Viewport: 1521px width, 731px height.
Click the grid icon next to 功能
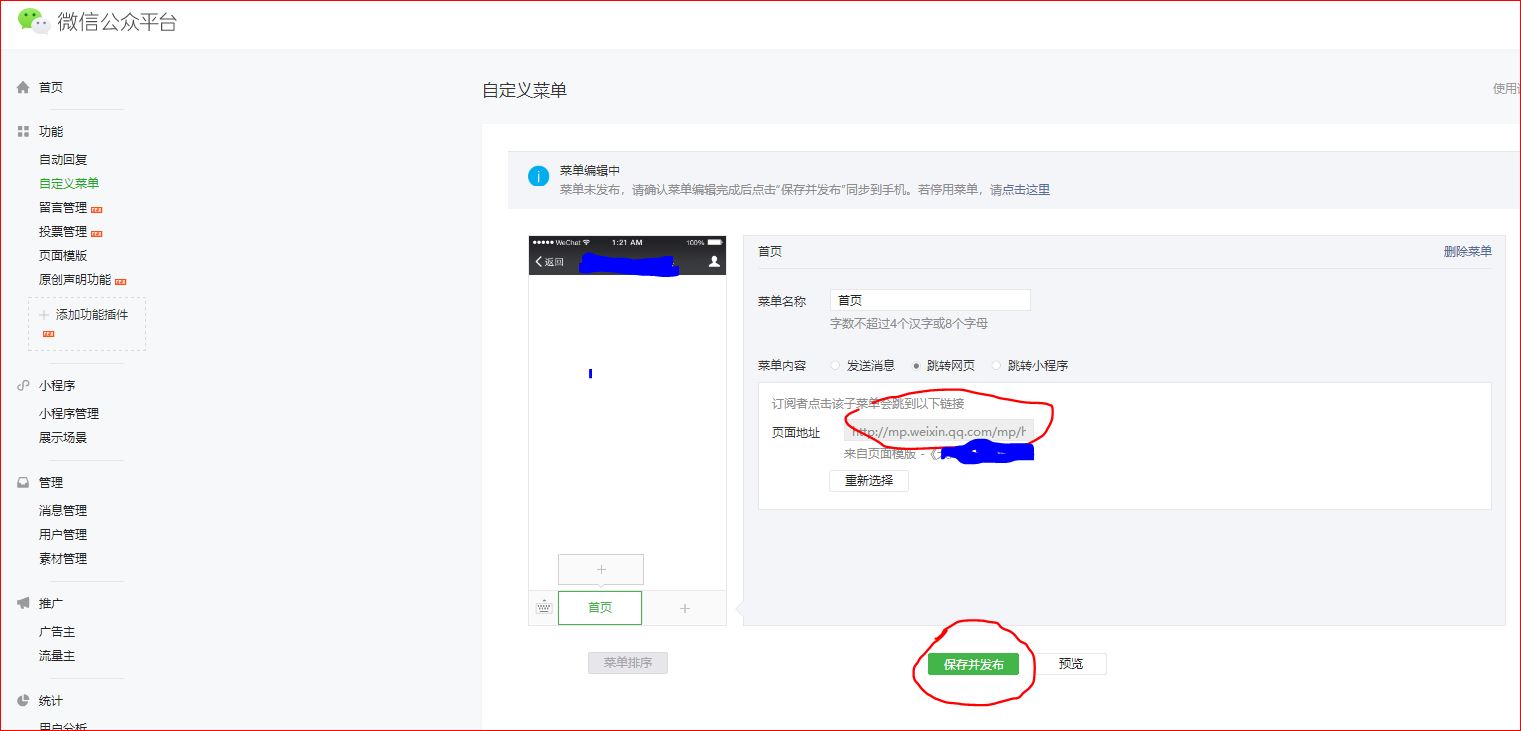click(x=23, y=132)
